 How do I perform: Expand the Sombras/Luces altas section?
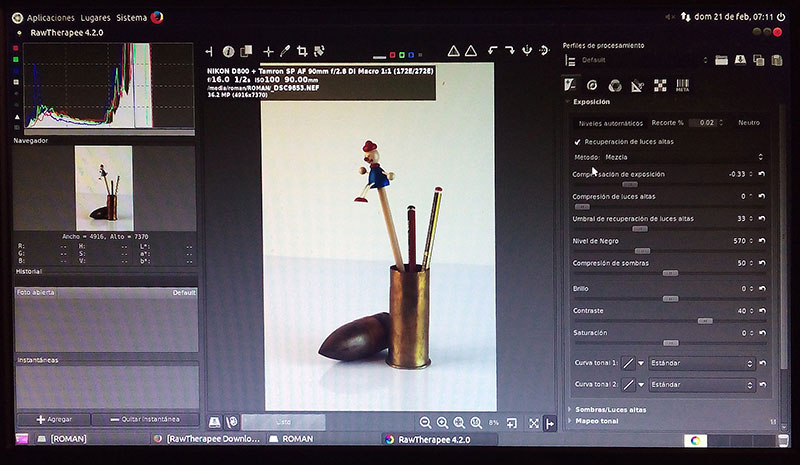point(610,409)
